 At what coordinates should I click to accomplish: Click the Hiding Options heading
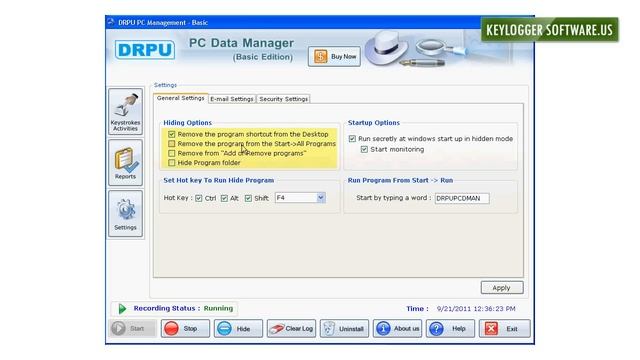point(188,122)
